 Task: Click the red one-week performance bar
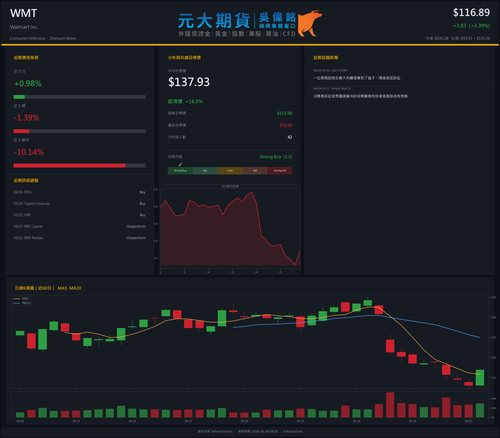(x=21, y=131)
